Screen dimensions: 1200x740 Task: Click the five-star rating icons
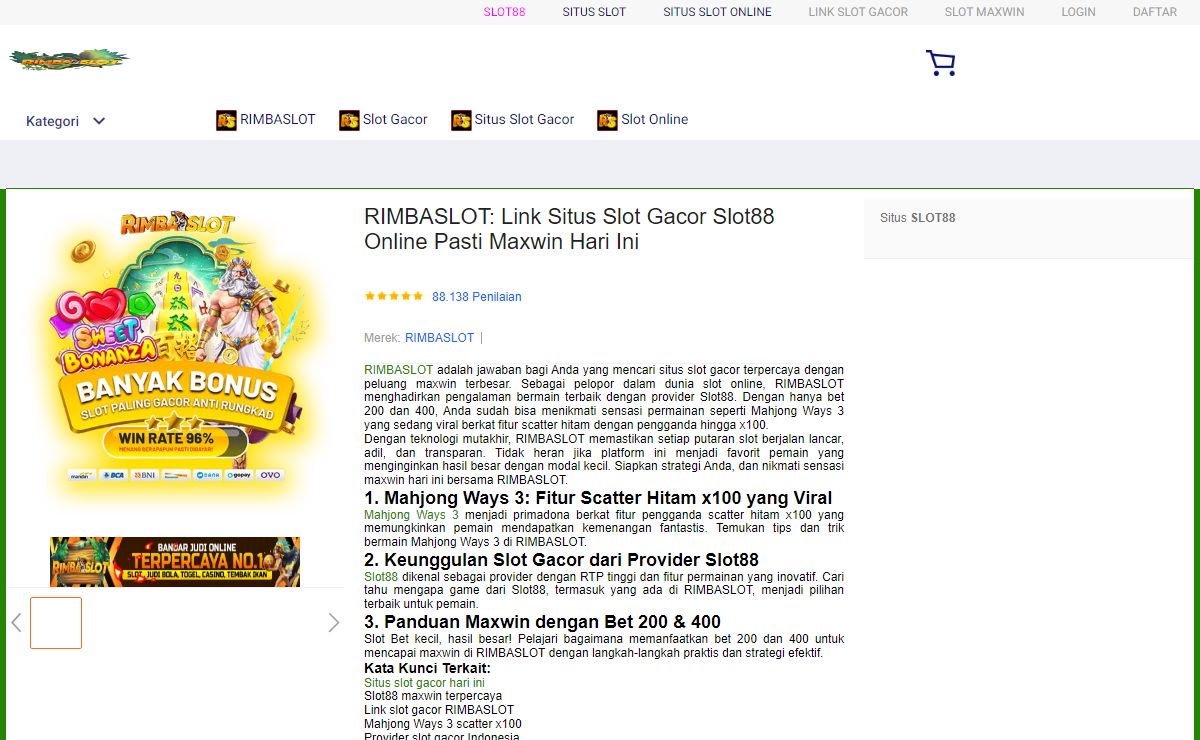click(394, 296)
